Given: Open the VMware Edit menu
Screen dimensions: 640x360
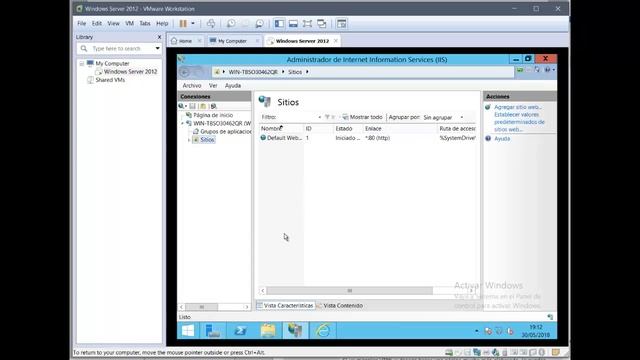Looking at the screenshot, I should point(97,24).
